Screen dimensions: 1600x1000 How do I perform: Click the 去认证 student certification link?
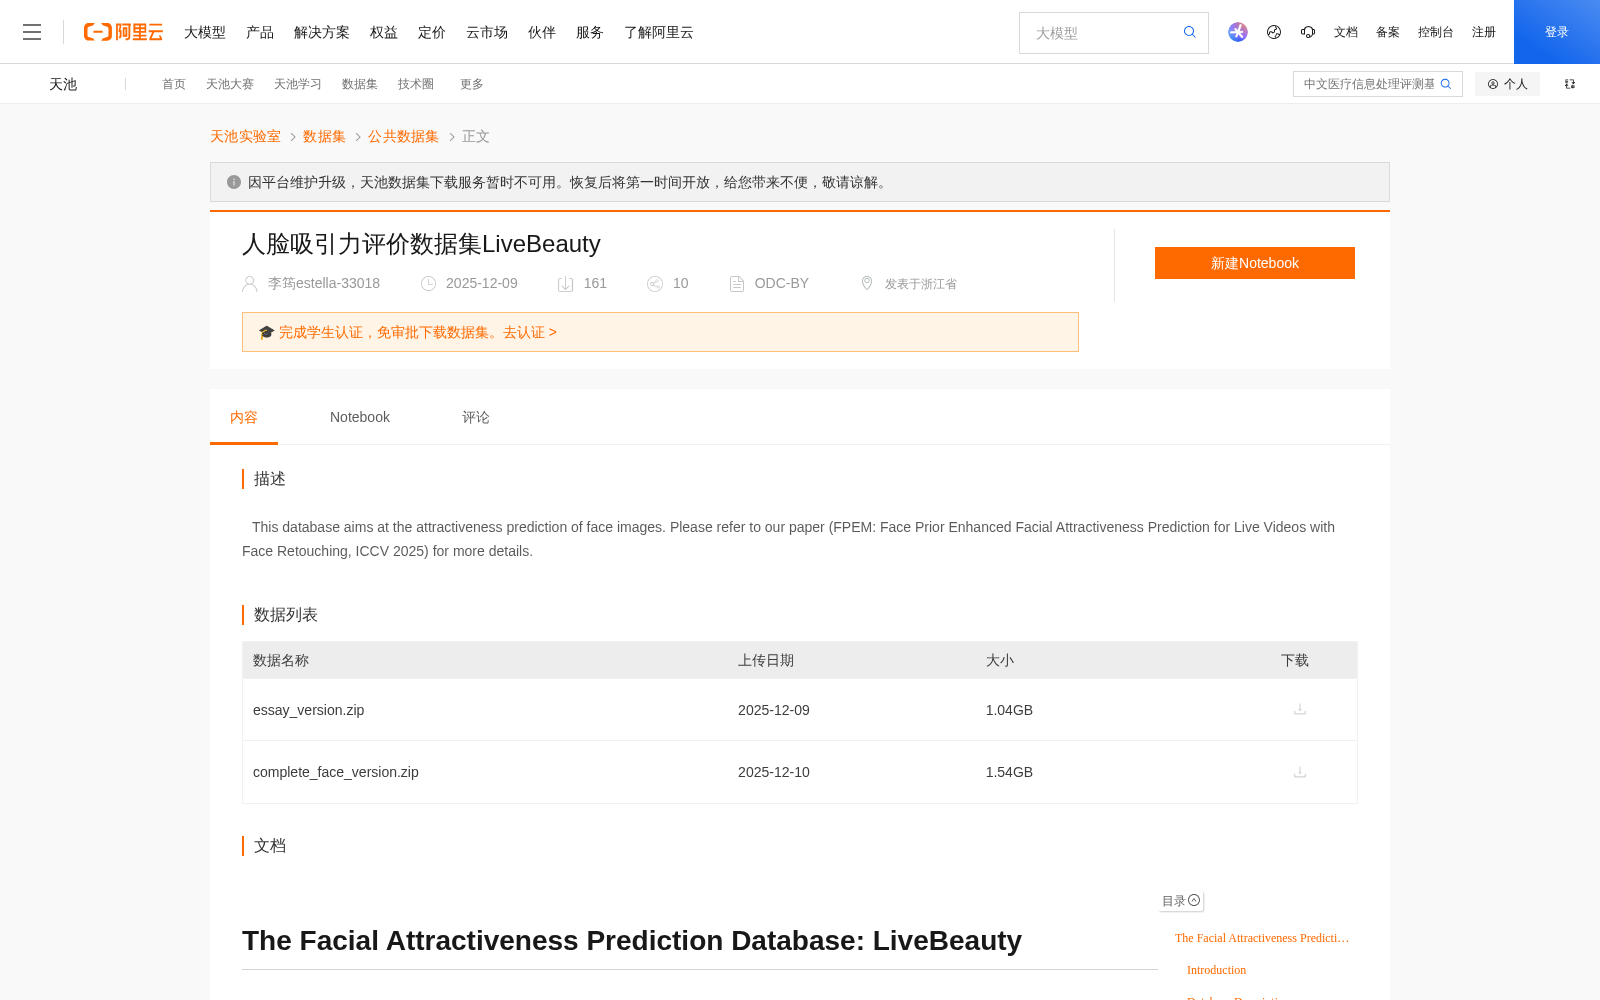coord(530,332)
